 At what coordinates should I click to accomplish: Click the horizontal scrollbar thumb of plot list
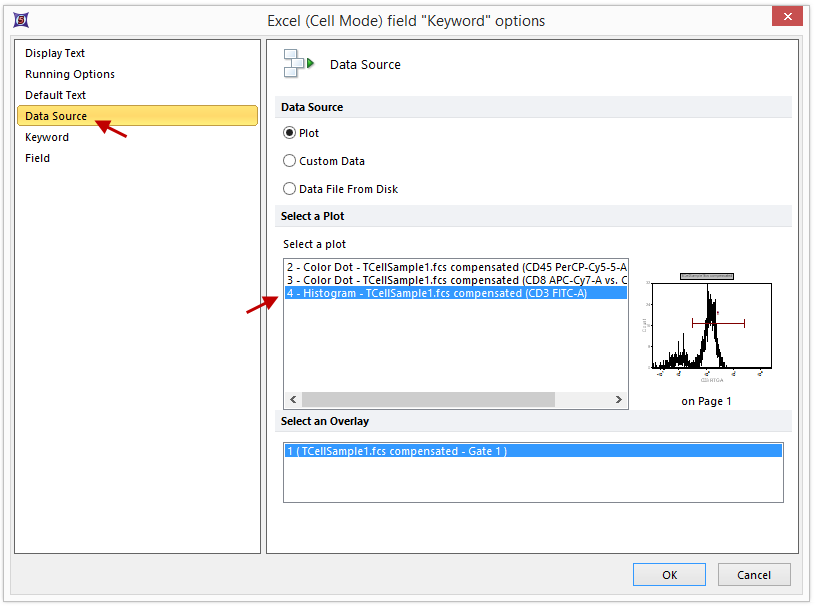pos(428,399)
